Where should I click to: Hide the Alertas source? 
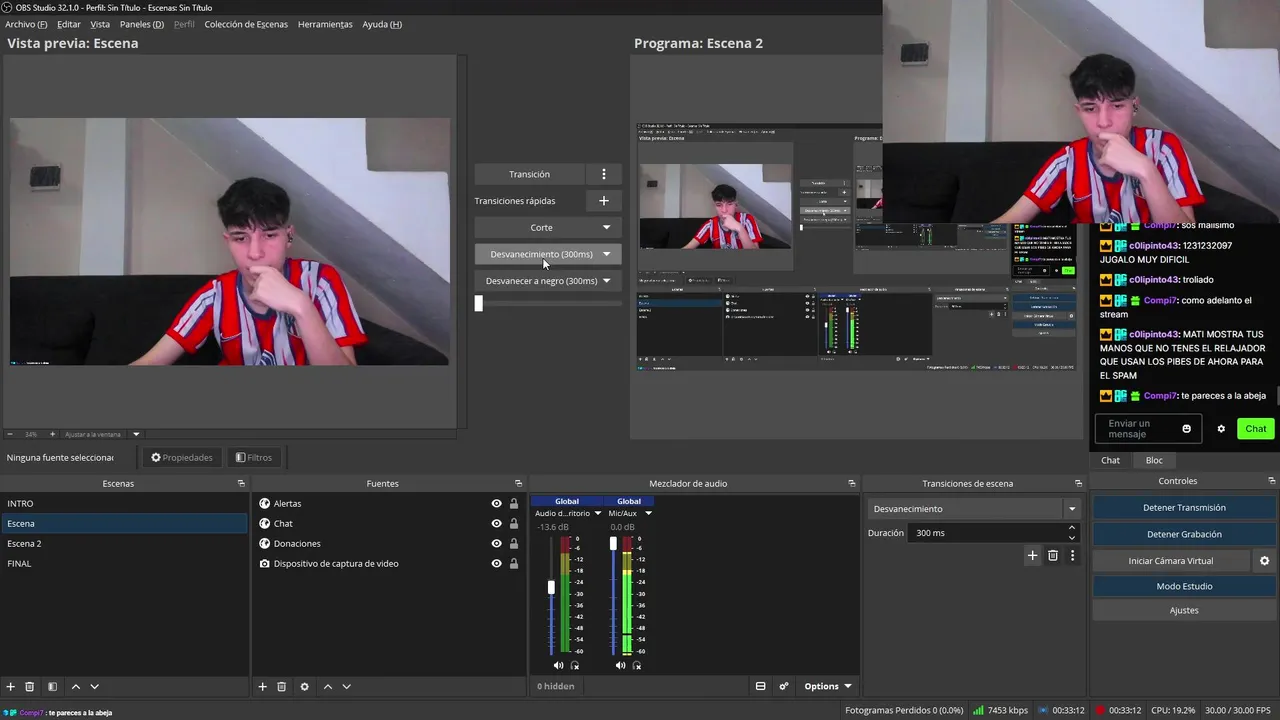[496, 503]
